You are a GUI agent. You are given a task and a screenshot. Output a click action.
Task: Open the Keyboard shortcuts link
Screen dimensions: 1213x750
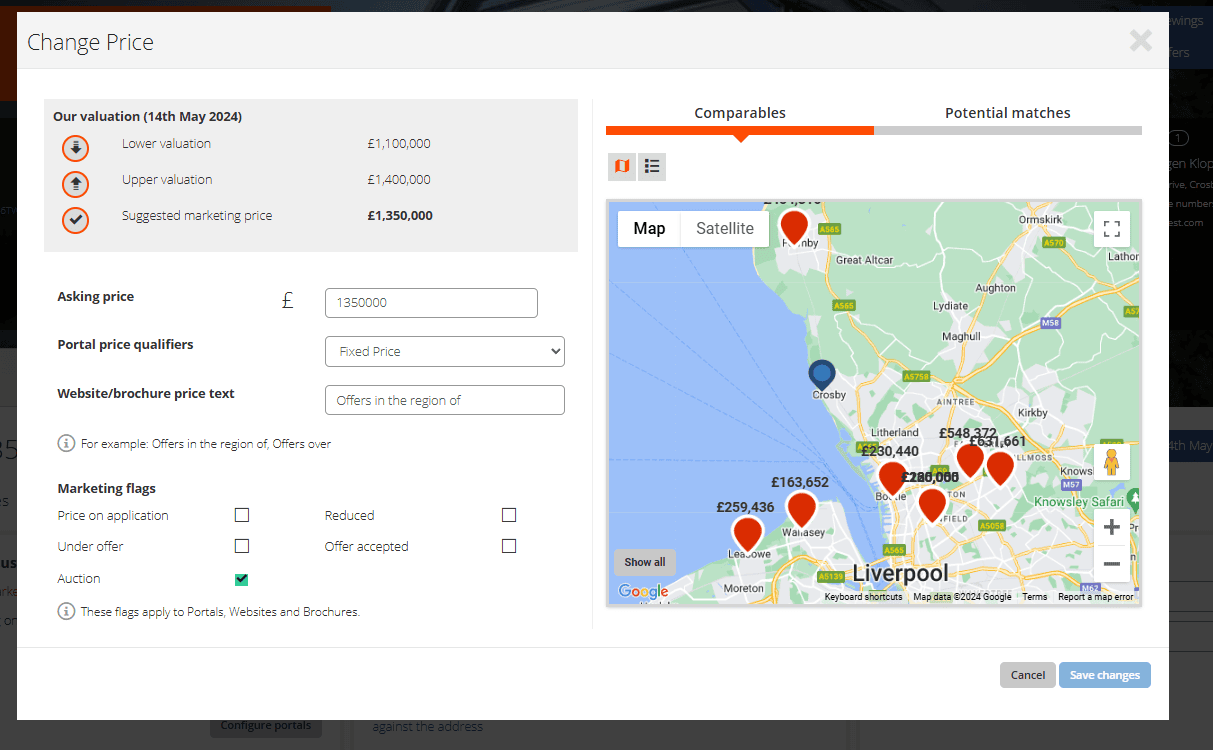click(863, 597)
